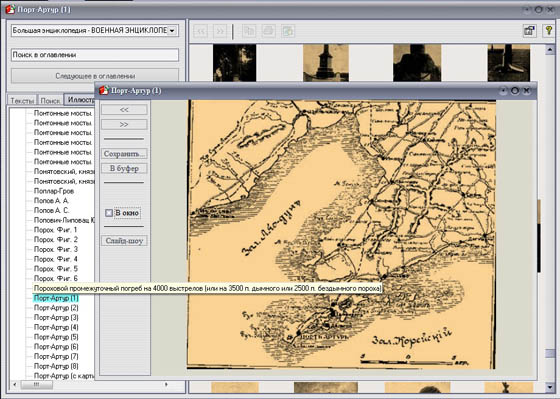This screenshot has width=560, height=399.
Task: Switch to the Поиск tab
Action: (50, 100)
